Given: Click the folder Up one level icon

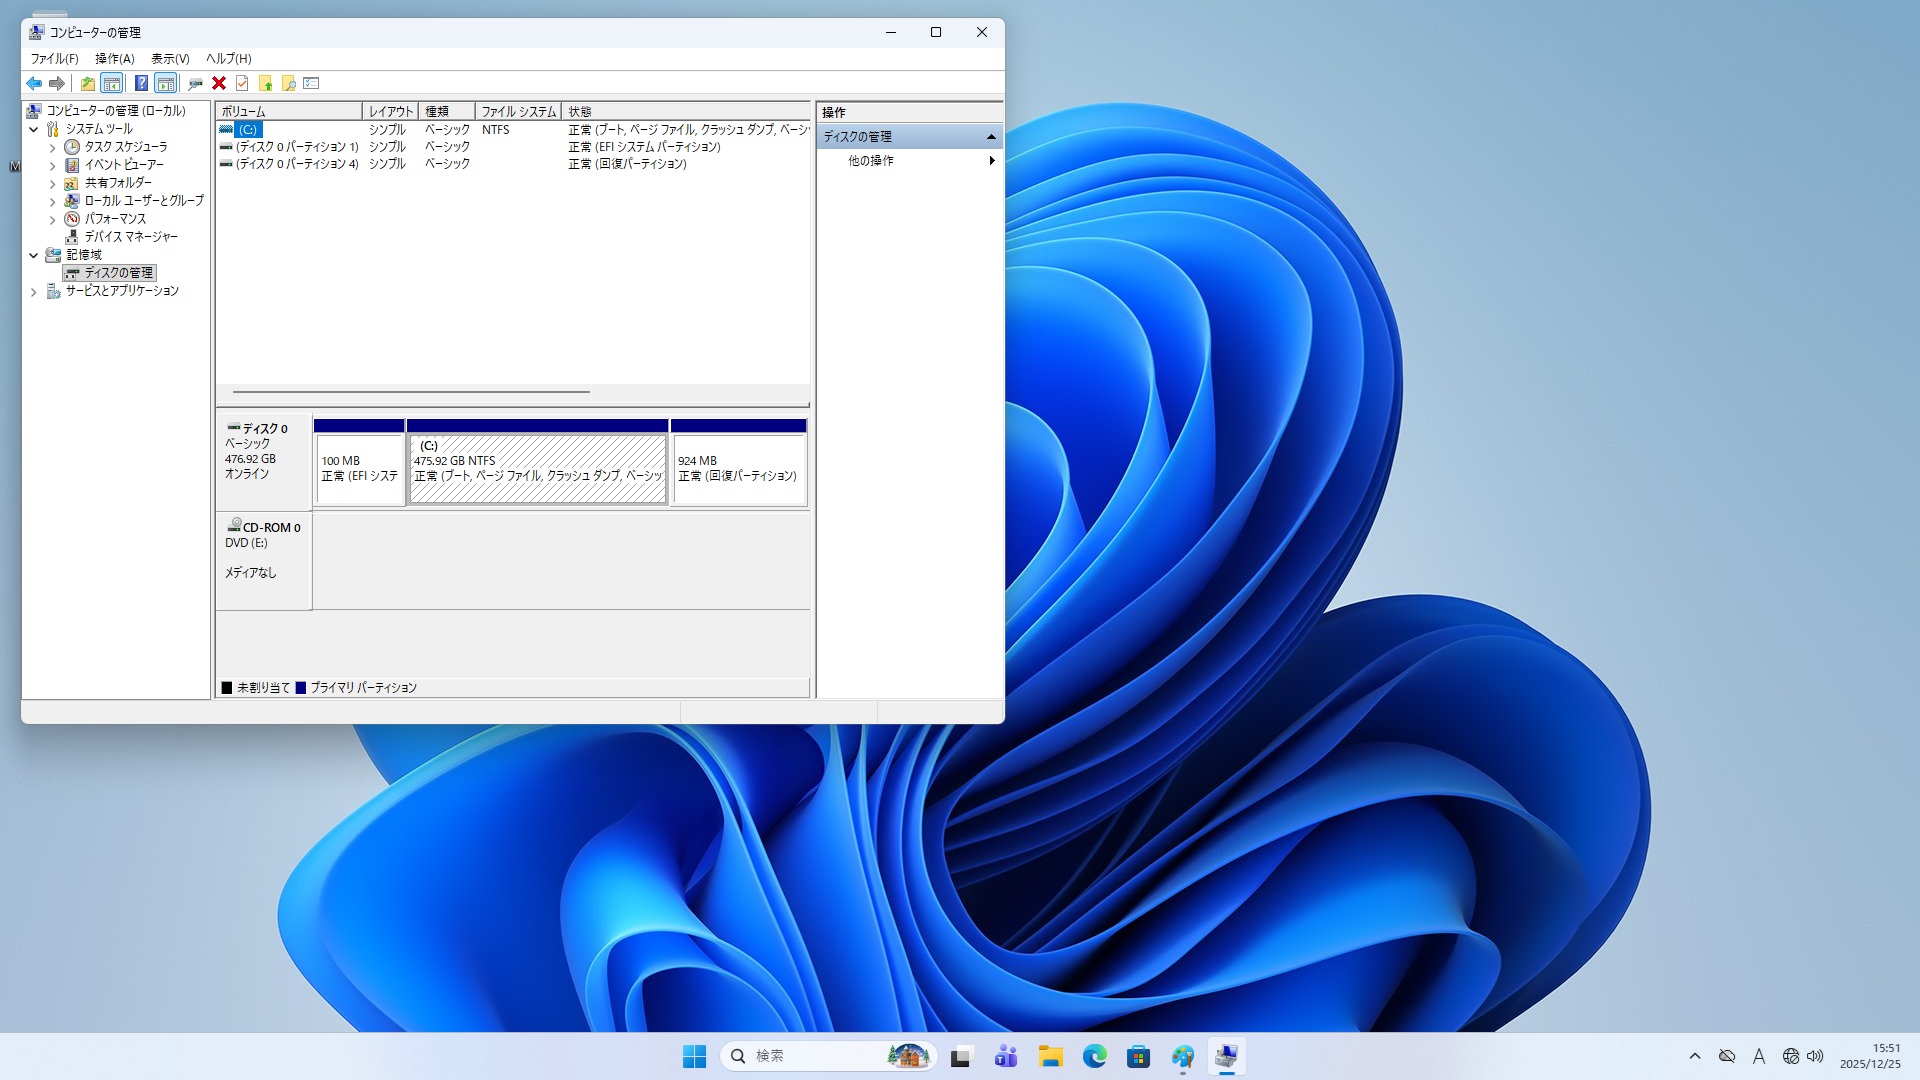Looking at the screenshot, I should [88, 83].
